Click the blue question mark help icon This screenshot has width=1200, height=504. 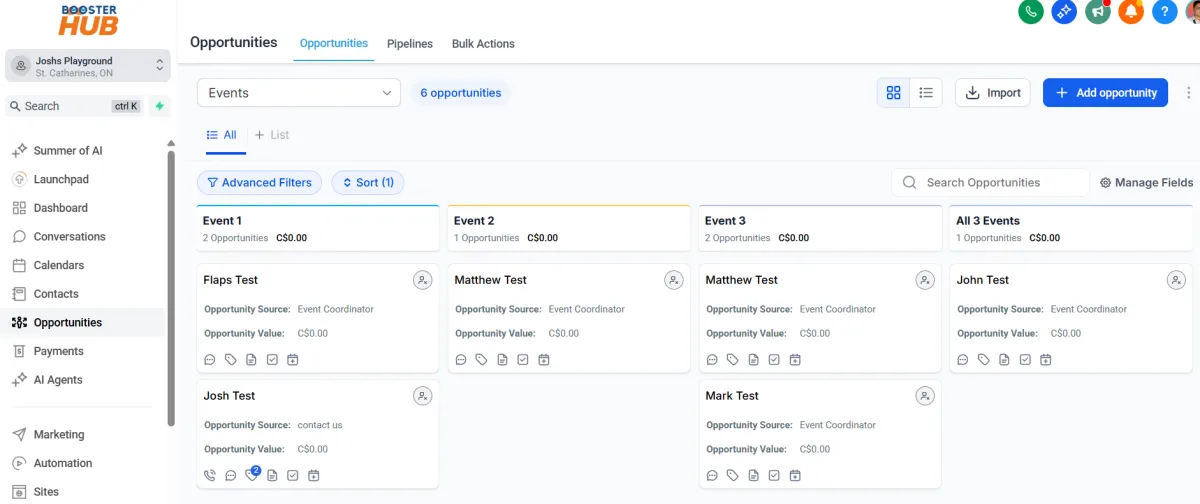(x=1164, y=11)
